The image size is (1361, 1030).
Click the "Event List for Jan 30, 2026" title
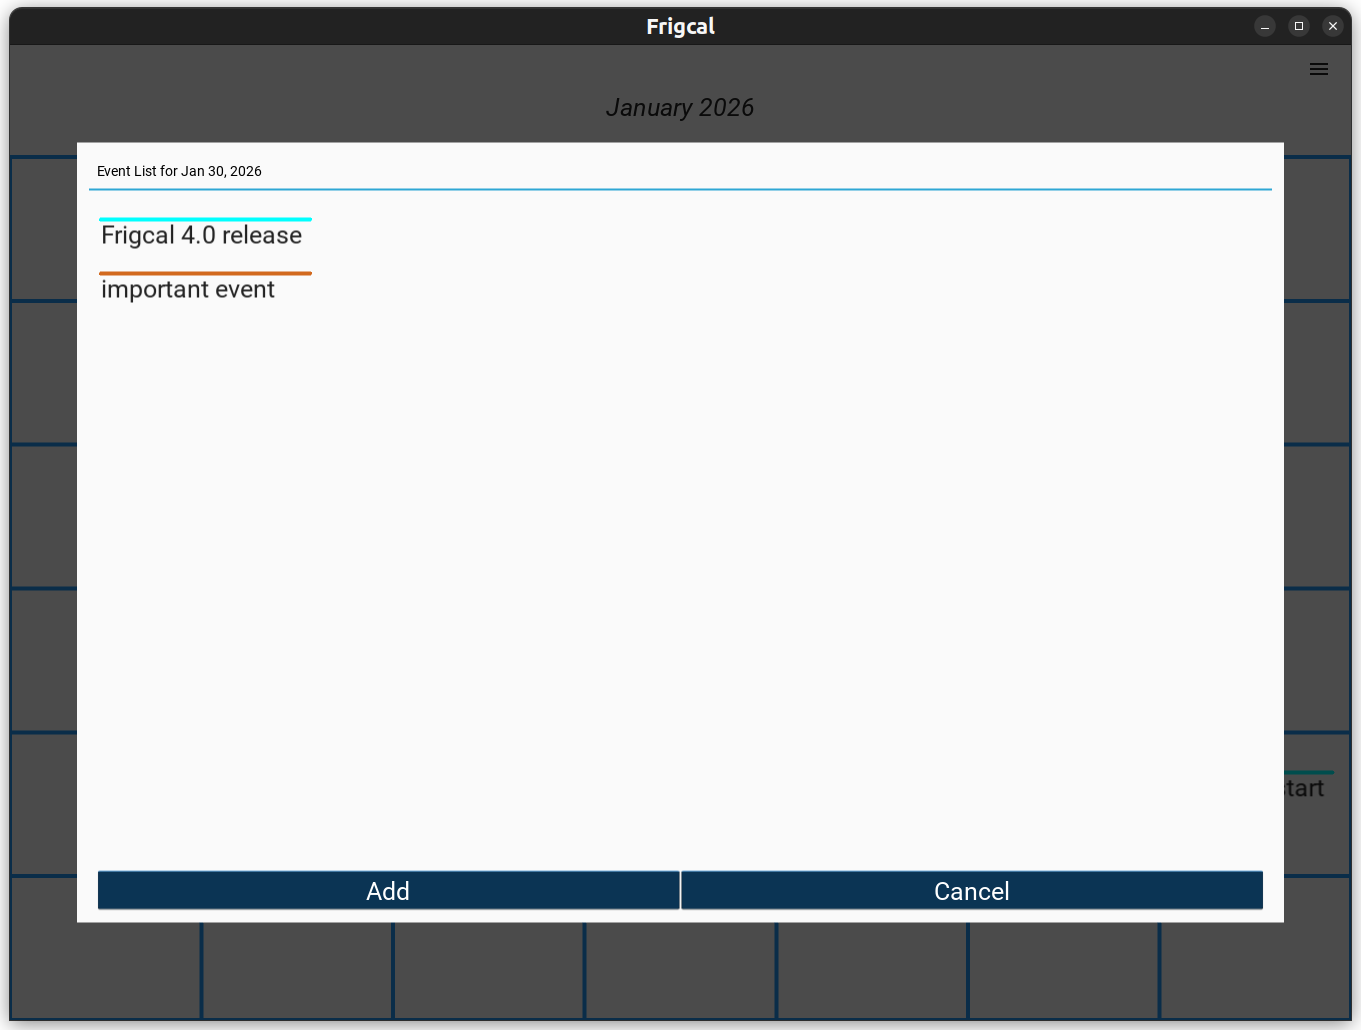click(x=179, y=171)
